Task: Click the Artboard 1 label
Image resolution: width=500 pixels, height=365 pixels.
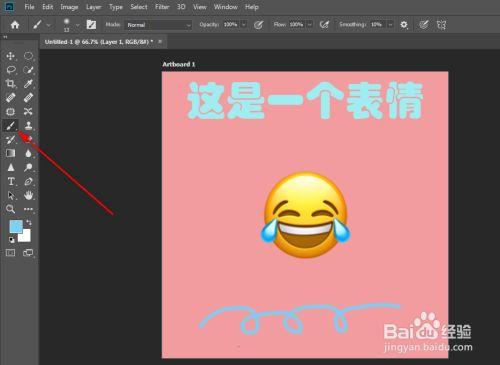Action: (x=179, y=64)
